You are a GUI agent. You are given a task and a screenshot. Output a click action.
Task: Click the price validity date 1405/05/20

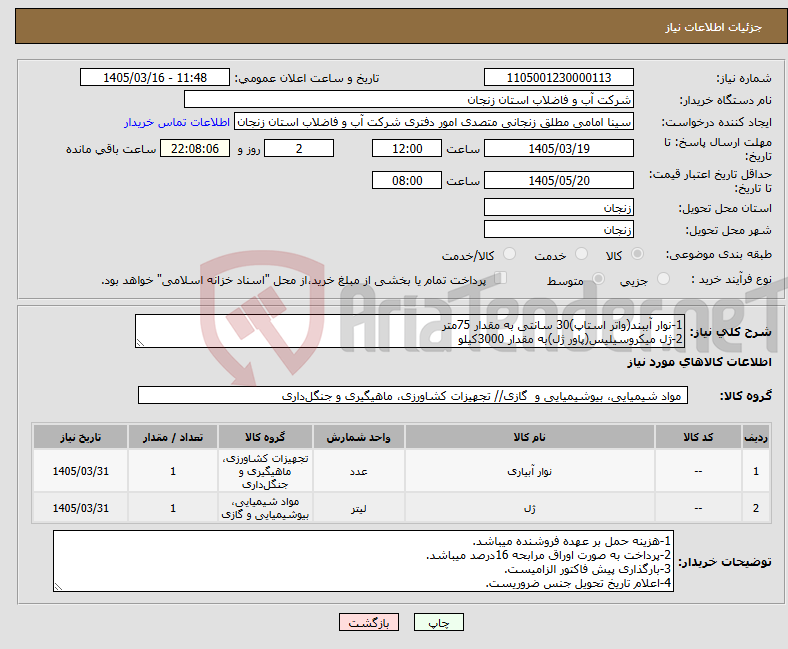[x=559, y=180]
